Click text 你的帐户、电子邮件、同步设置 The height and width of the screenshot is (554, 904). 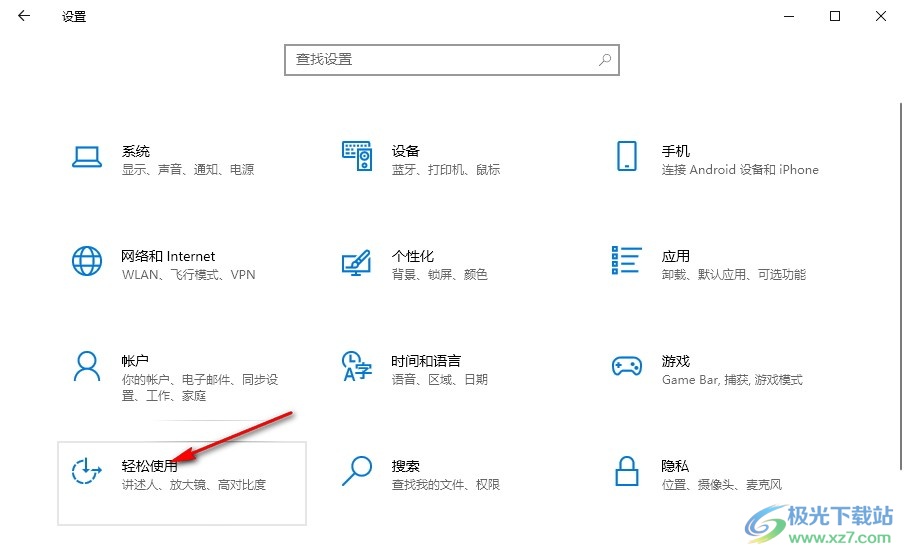[x=200, y=387]
